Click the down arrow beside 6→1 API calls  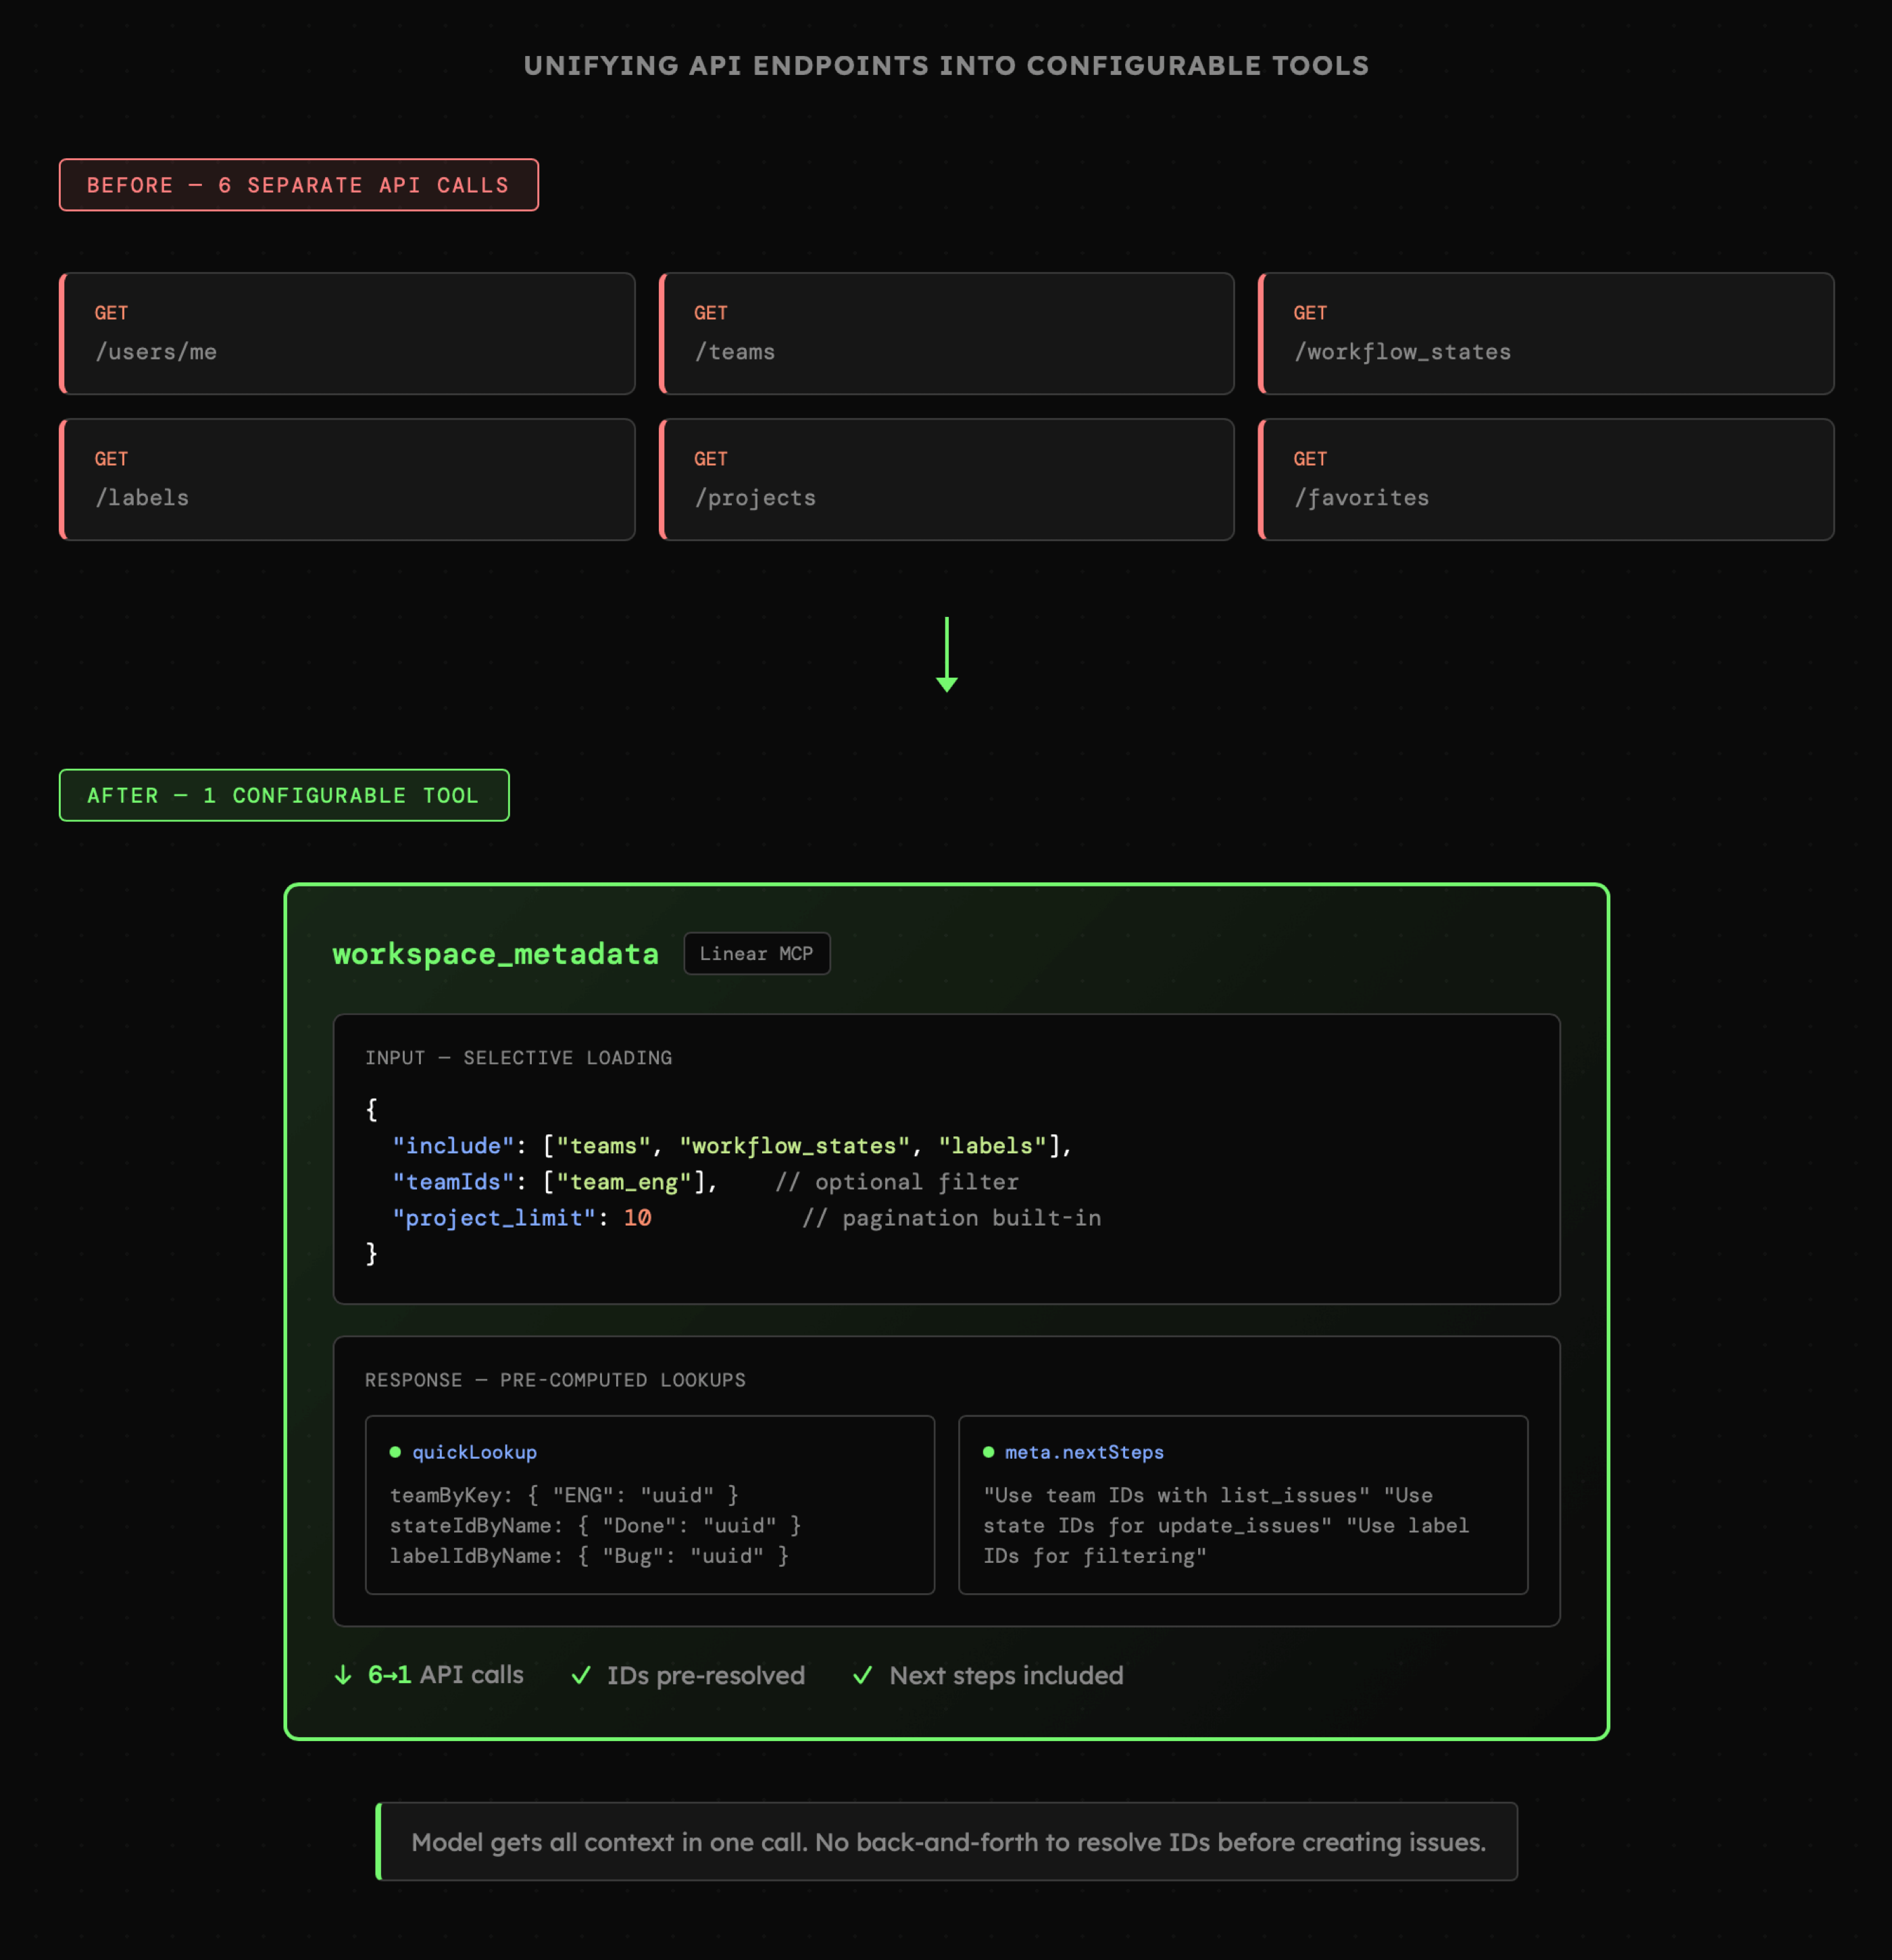343,1675
